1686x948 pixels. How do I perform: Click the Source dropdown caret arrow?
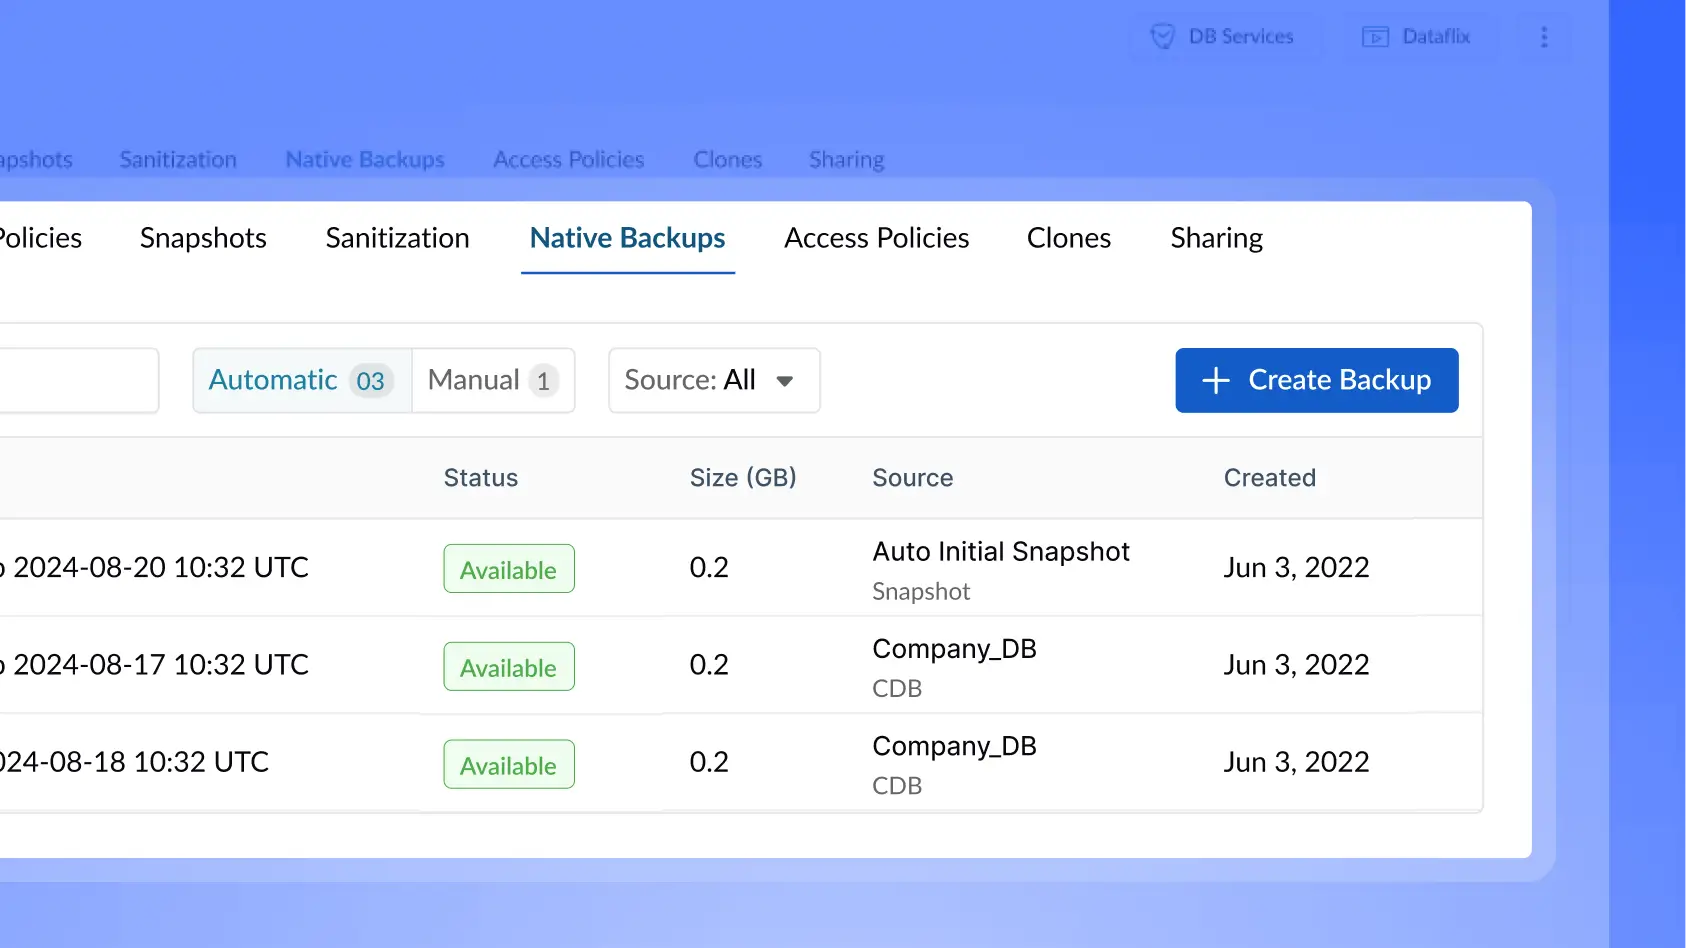tap(785, 381)
